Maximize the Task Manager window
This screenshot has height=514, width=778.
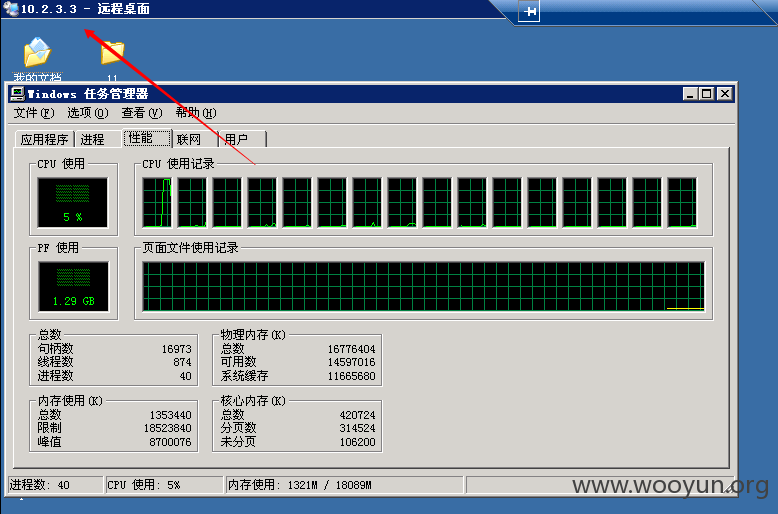click(x=707, y=93)
